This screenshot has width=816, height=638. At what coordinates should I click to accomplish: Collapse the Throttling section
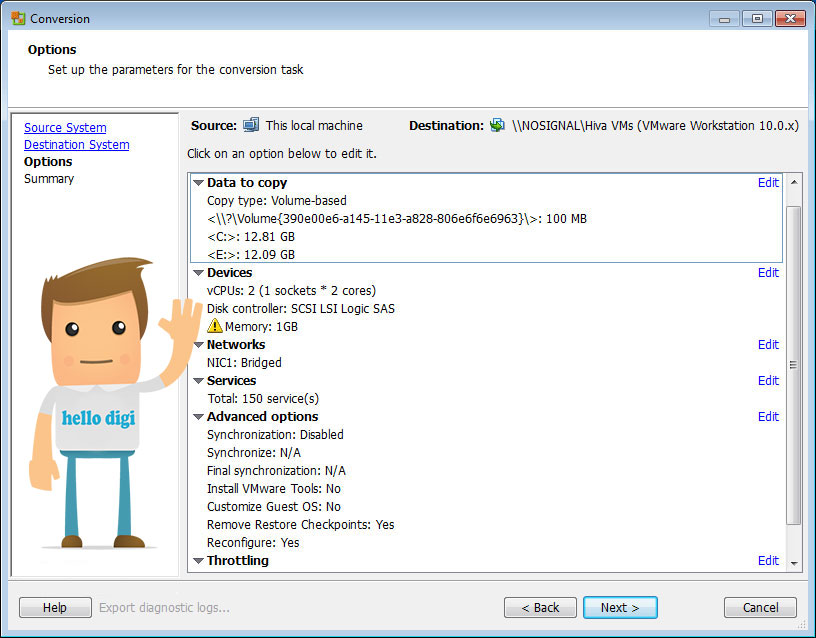pyautogui.click(x=198, y=560)
